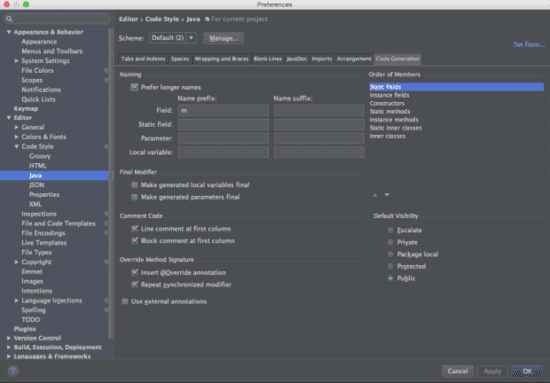The width and height of the screenshot is (550, 383).
Task: Uncheck Prefer longer names checkbox
Action: (x=134, y=87)
